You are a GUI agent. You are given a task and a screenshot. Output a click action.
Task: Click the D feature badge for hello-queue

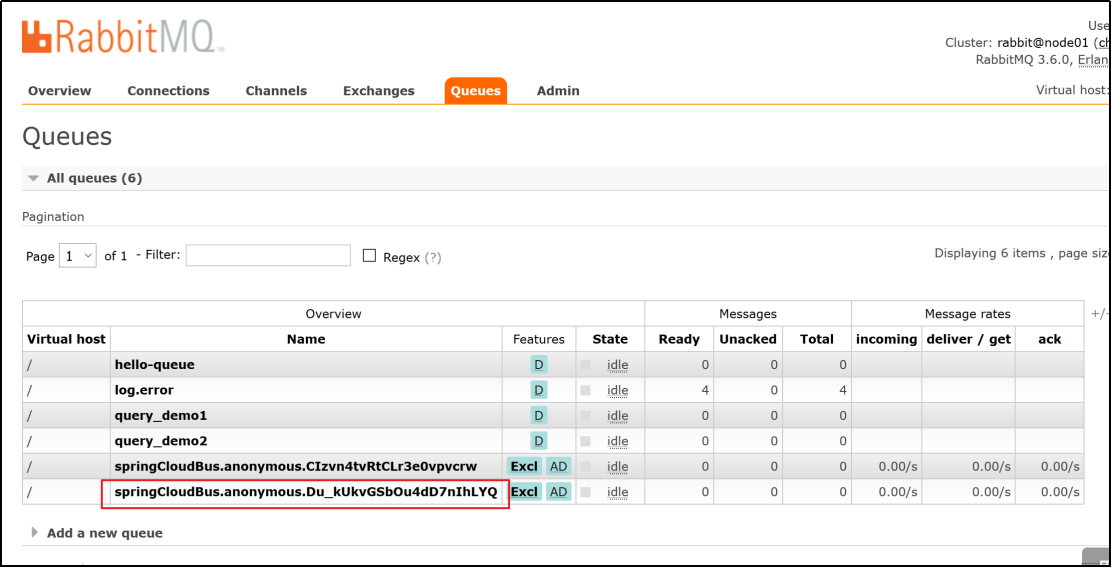pos(538,365)
